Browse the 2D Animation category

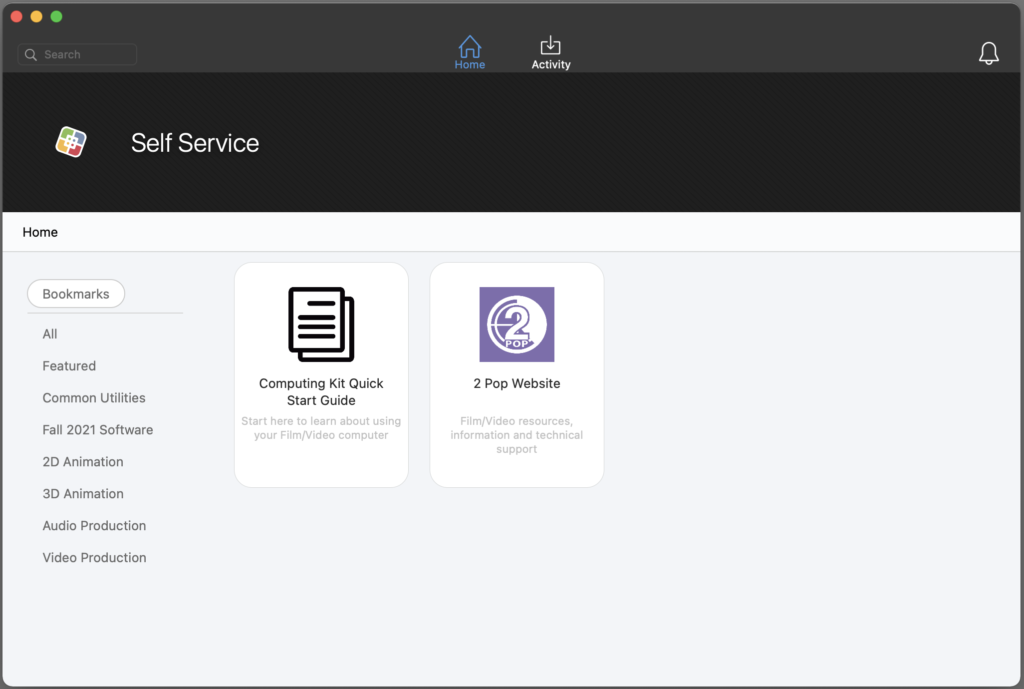[x=83, y=462]
